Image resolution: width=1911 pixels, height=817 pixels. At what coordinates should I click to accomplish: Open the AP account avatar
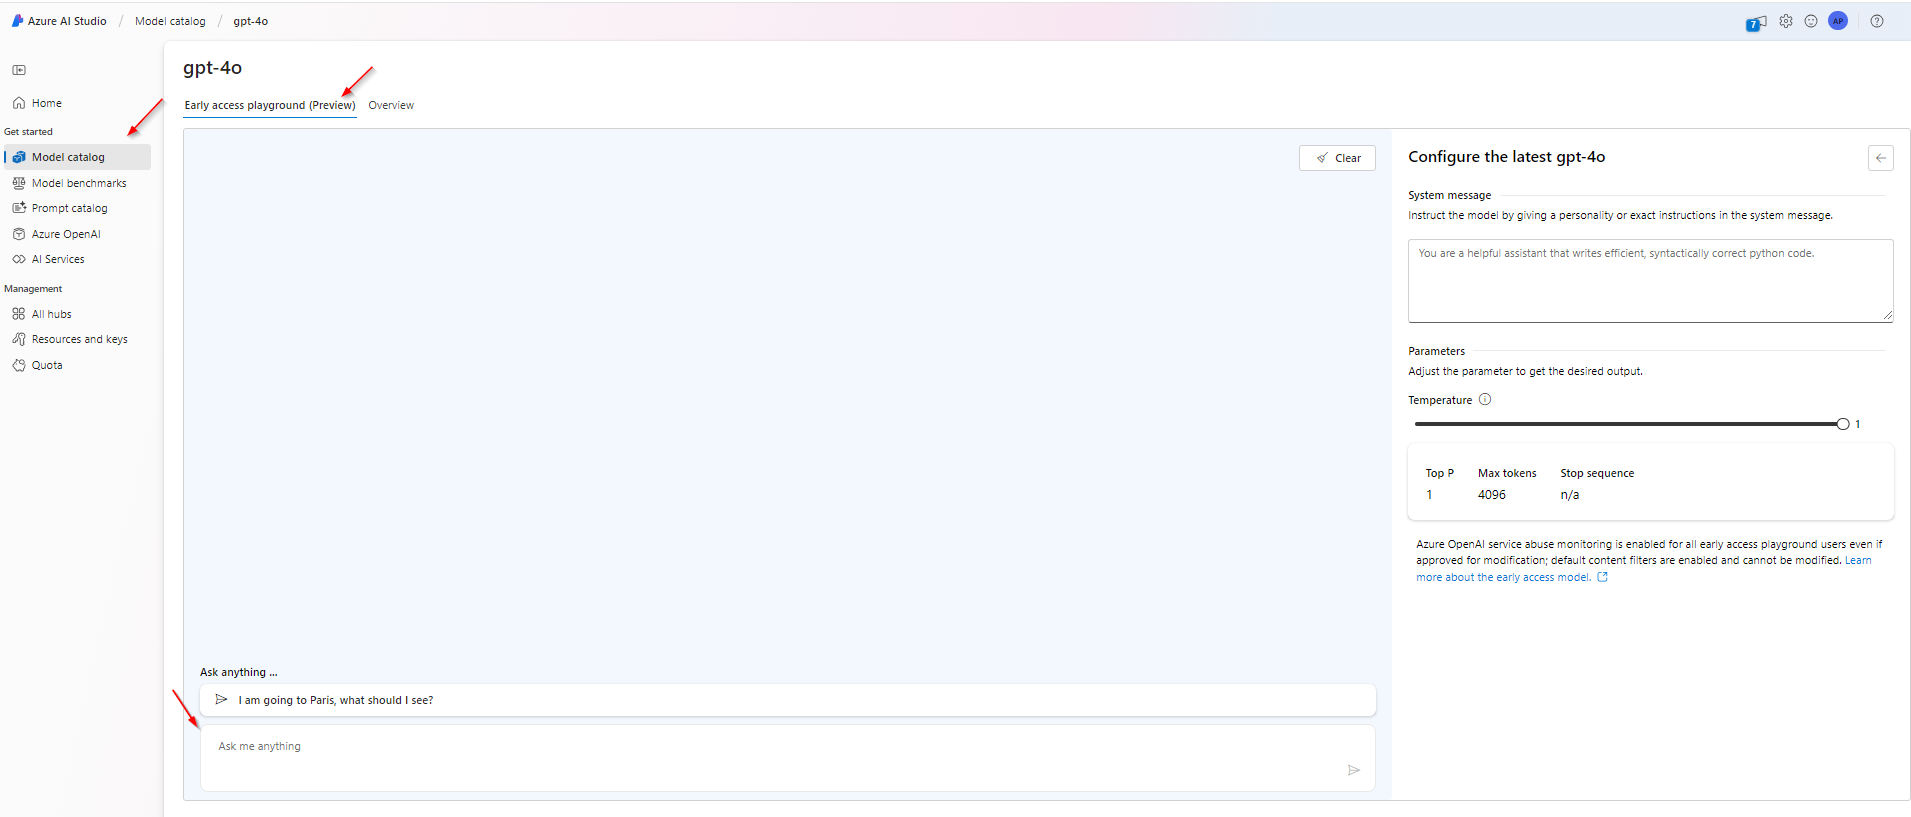point(1838,21)
